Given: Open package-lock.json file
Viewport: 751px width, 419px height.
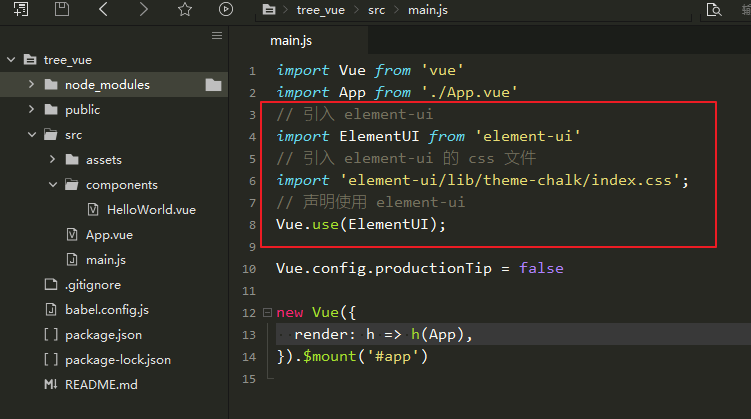Looking at the screenshot, I should [x=118, y=360].
